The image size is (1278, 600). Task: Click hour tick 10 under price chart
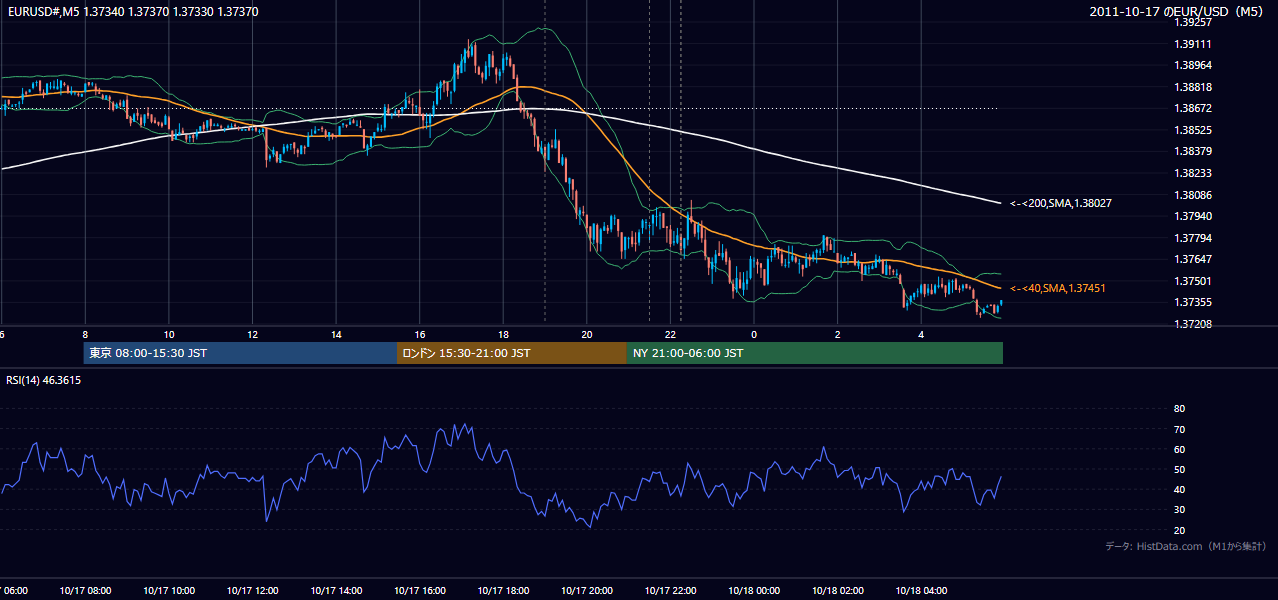tap(169, 335)
